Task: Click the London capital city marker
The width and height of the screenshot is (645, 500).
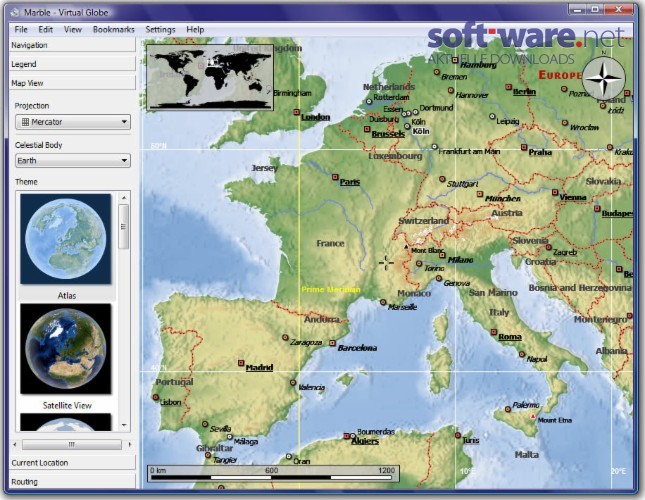Action: [296, 112]
